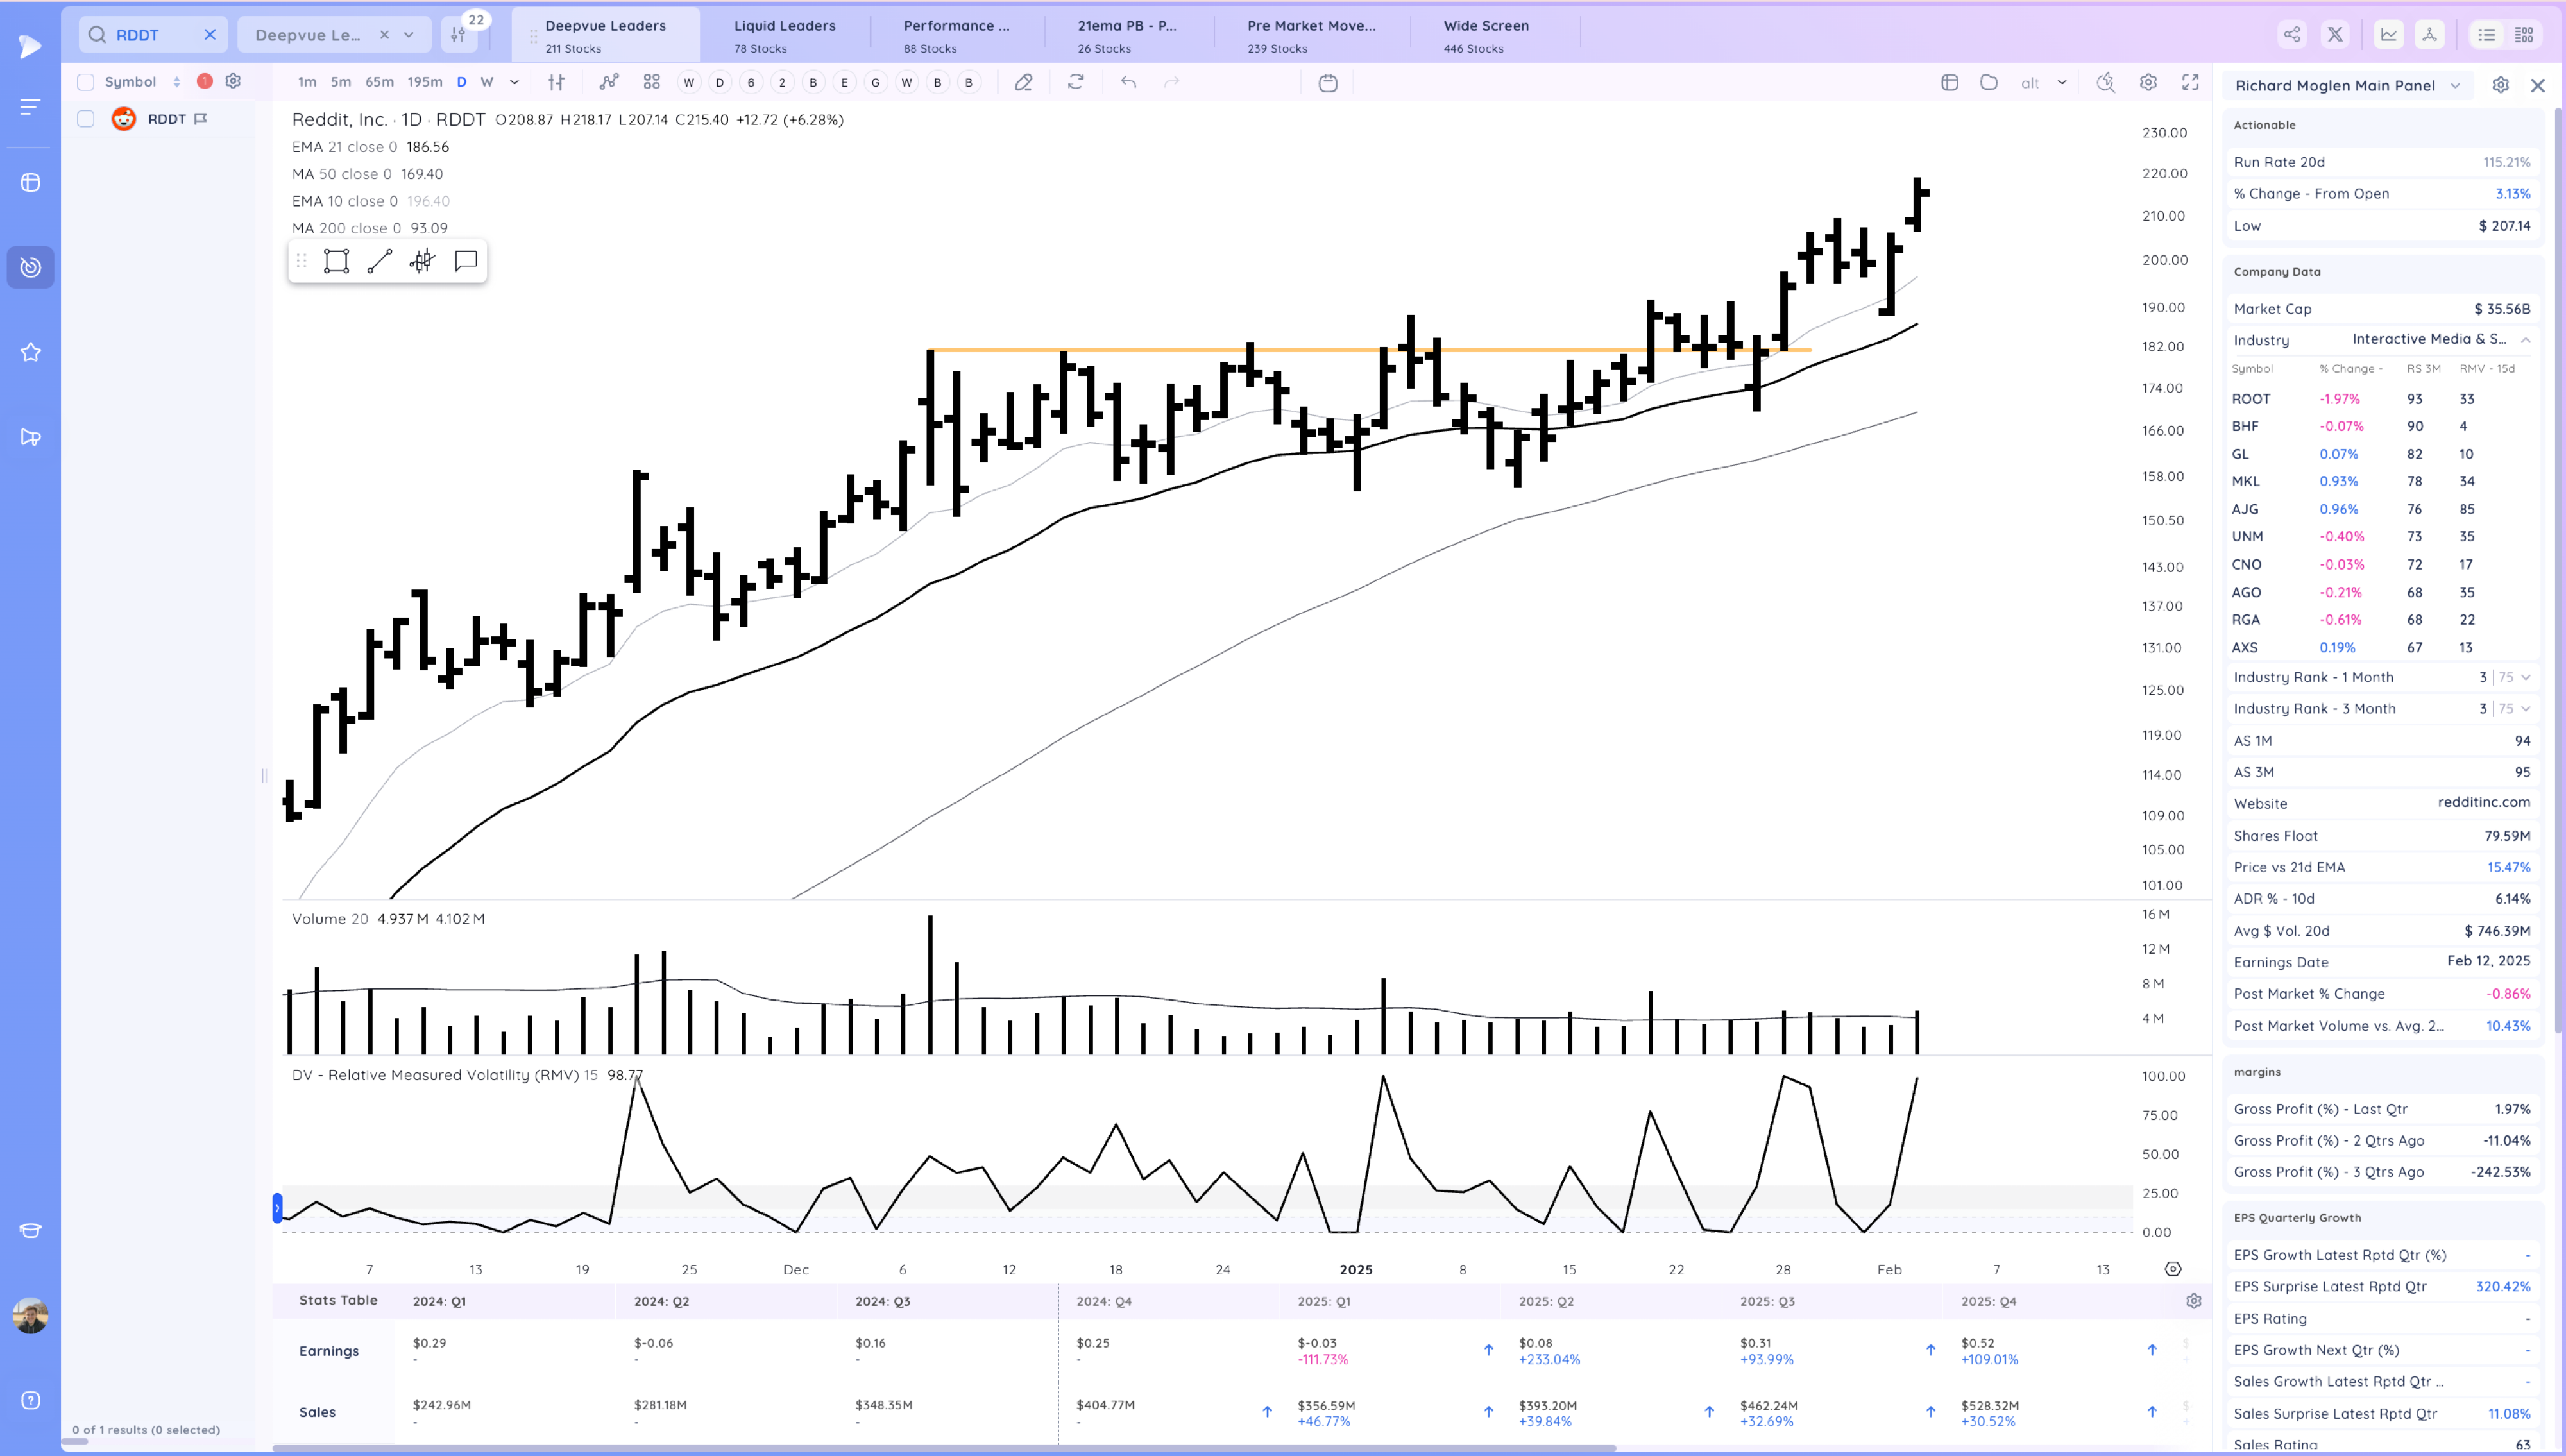Select the rectangle drawing tool

[336, 261]
